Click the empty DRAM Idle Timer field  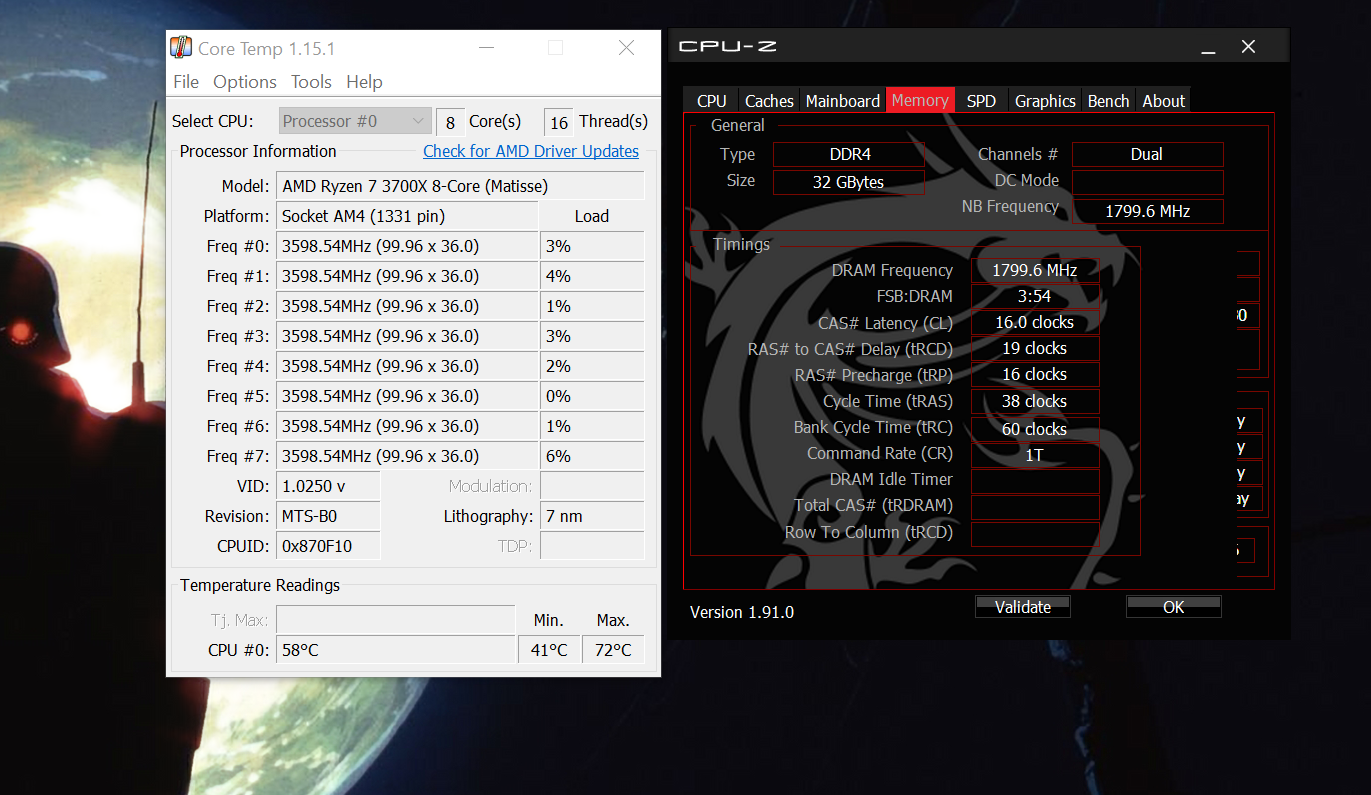pyautogui.click(x=1034, y=481)
